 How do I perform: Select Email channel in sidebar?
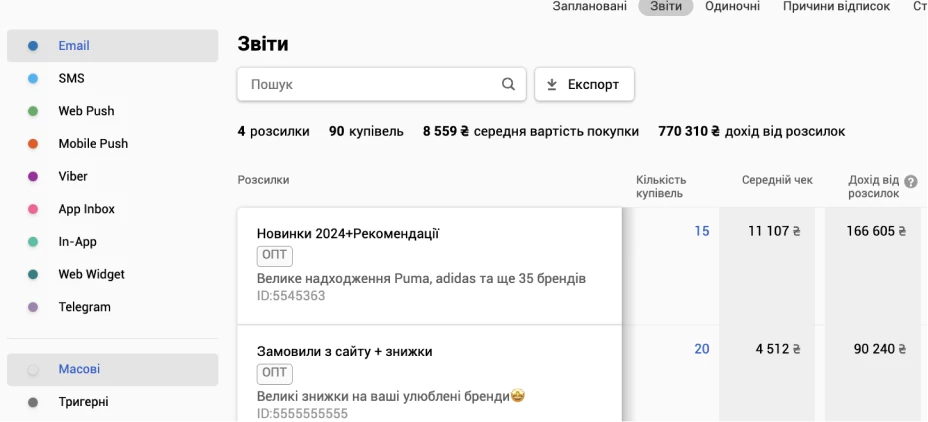click(x=74, y=46)
